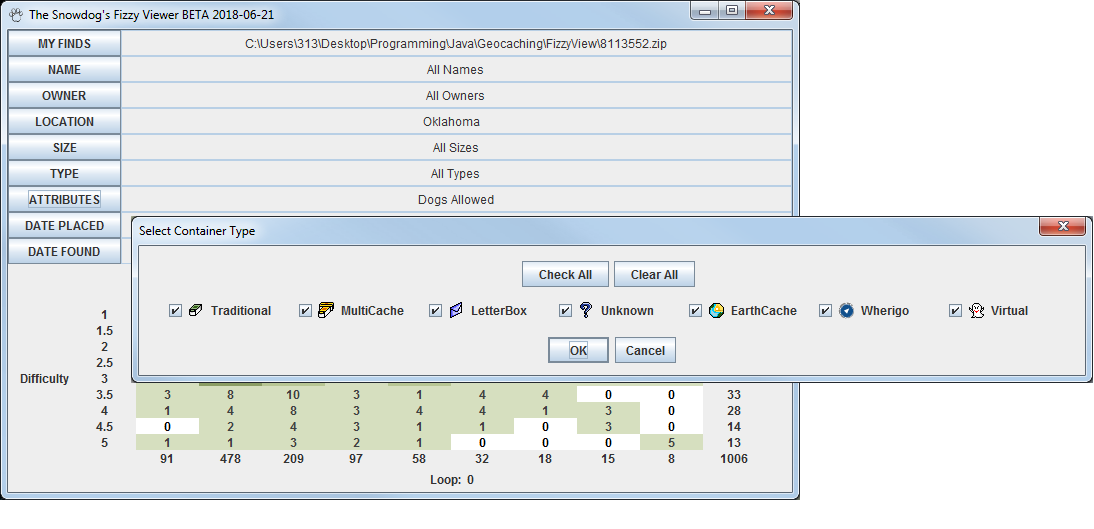Click the EarthCache globe icon
1094x529 pixels.
(x=716, y=311)
